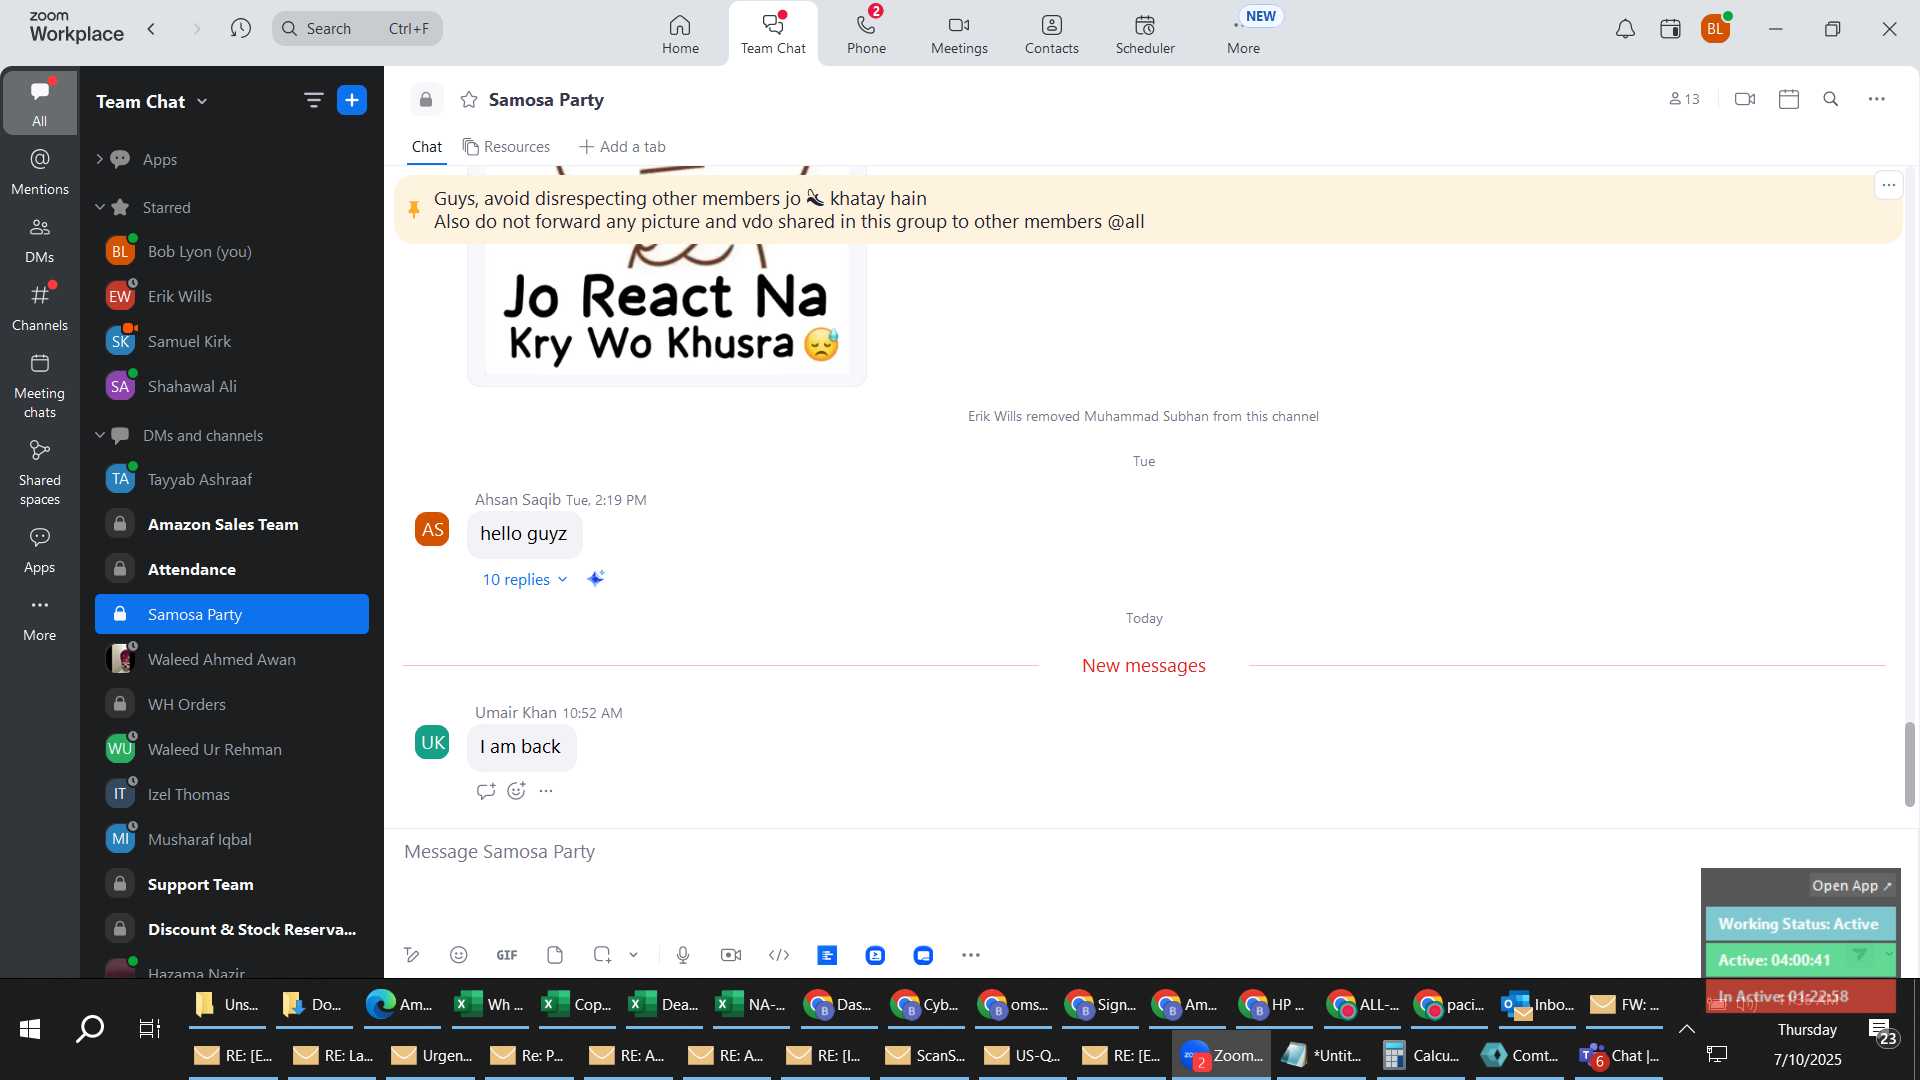Go to the Scheduler tab
The width and height of the screenshot is (1920, 1080).
(1145, 33)
